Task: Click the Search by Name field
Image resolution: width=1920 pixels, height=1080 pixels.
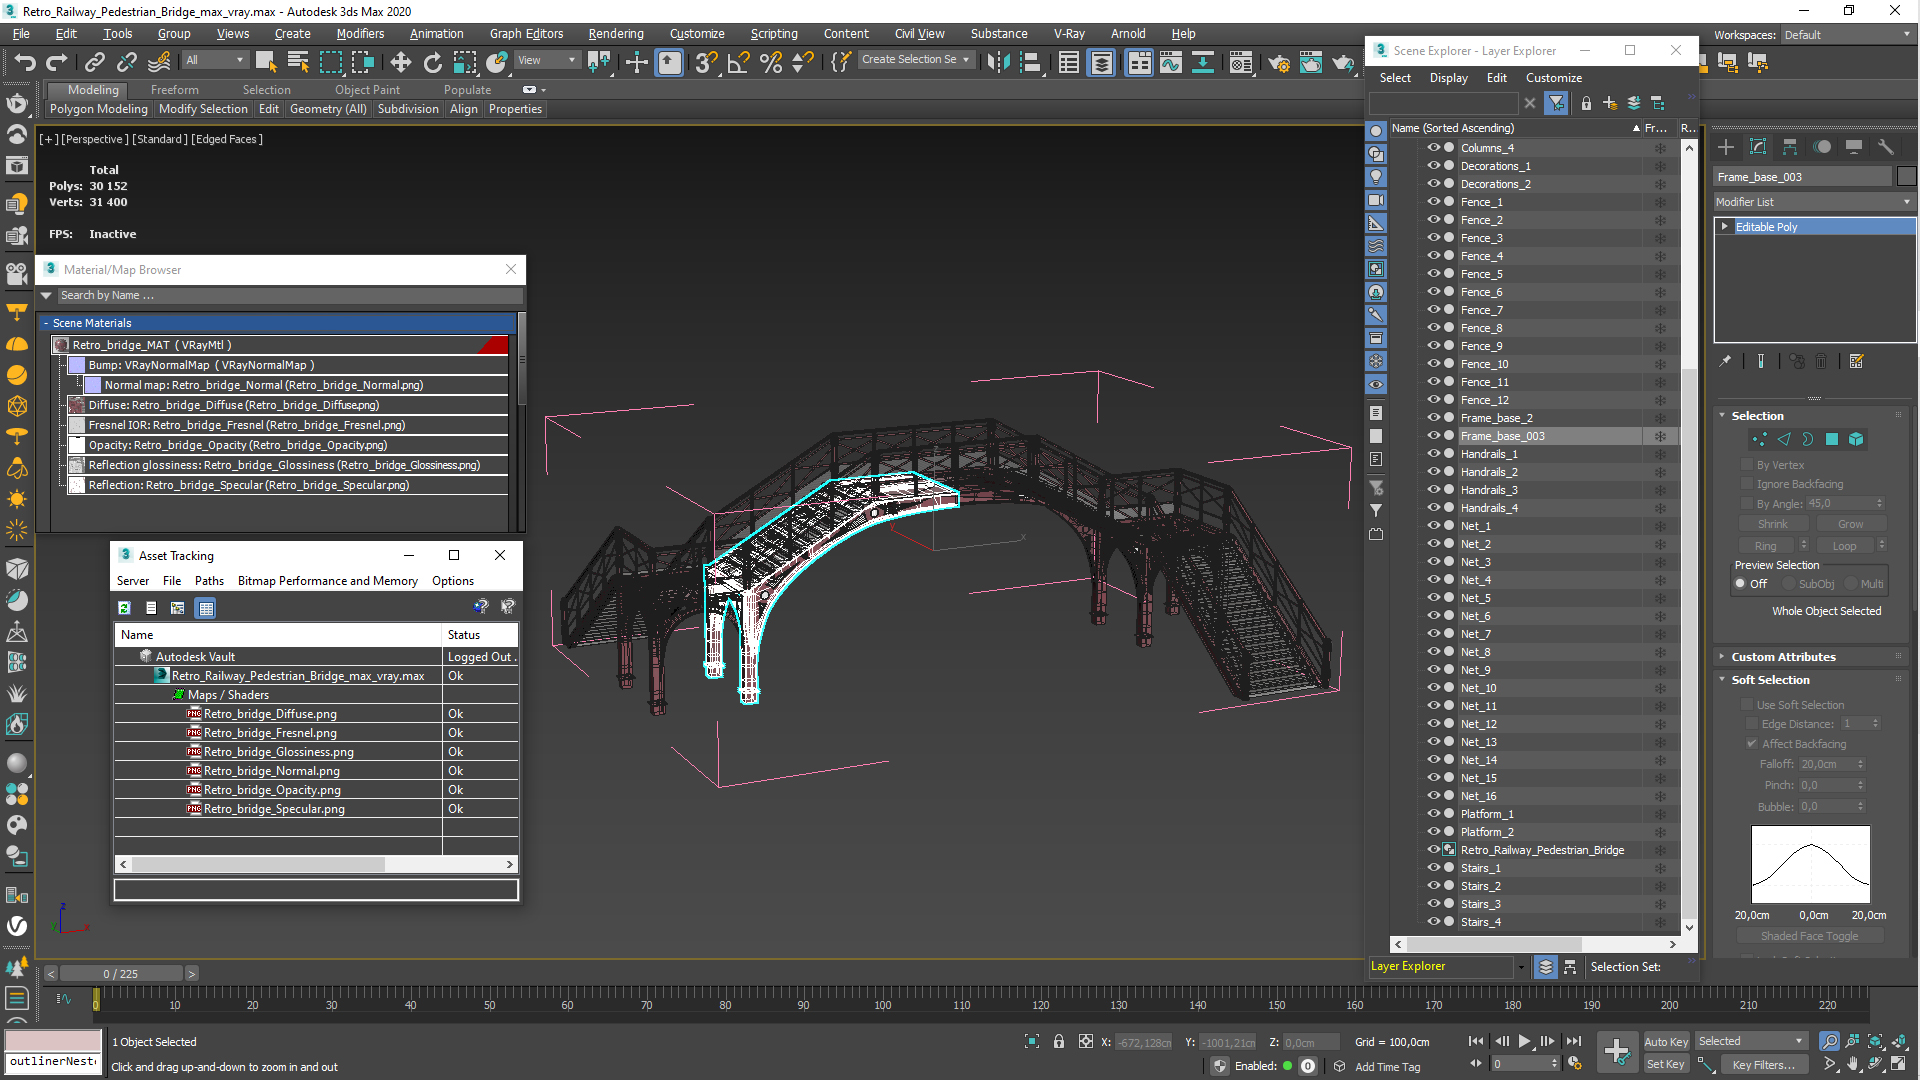Action: [288, 296]
